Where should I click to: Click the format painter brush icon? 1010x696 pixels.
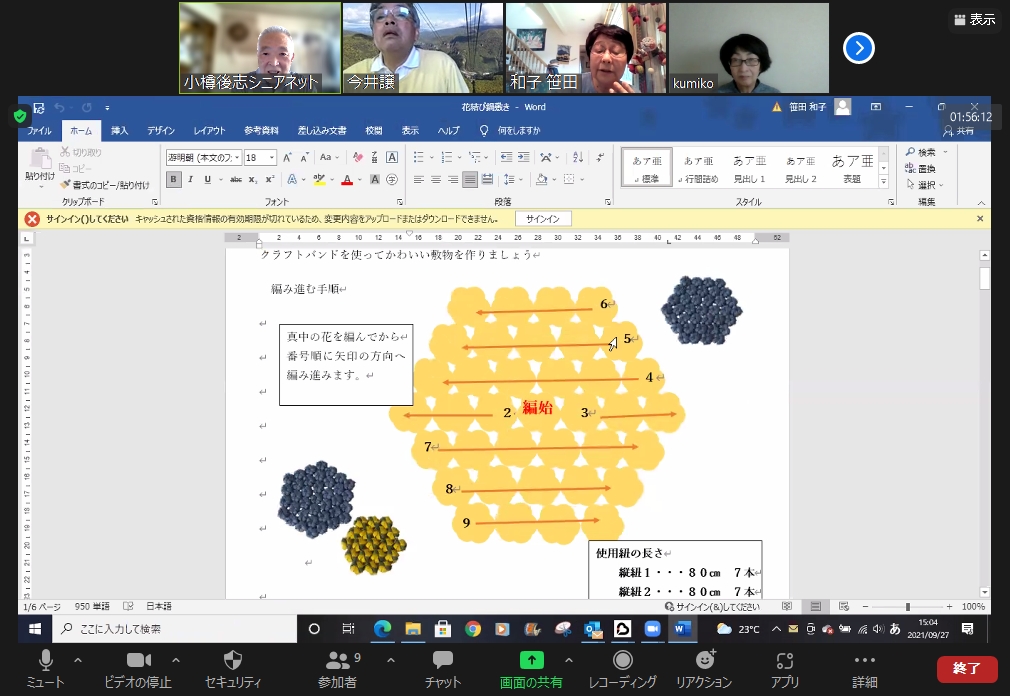(66, 185)
